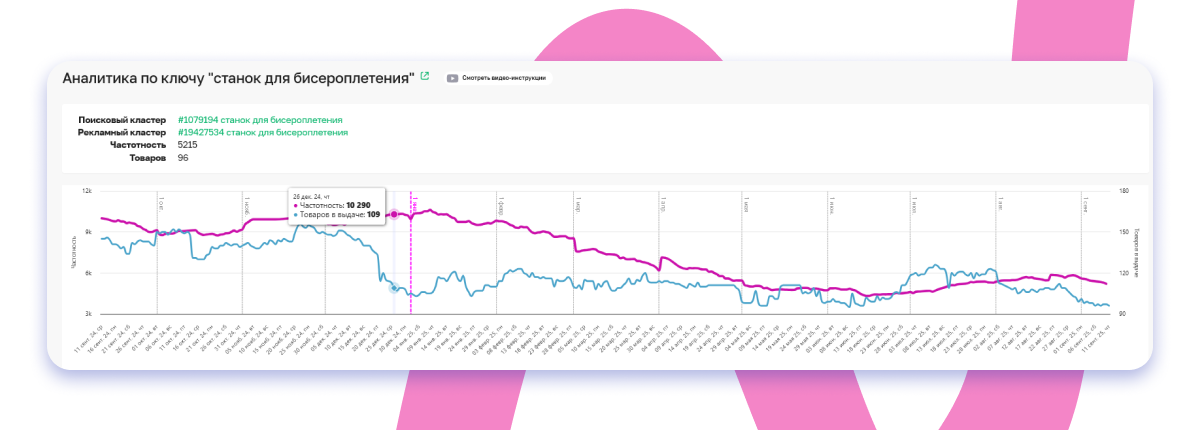Click the 1 авг. month marker line
This screenshot has width=1200, height=430.
(x=994, y=260)
